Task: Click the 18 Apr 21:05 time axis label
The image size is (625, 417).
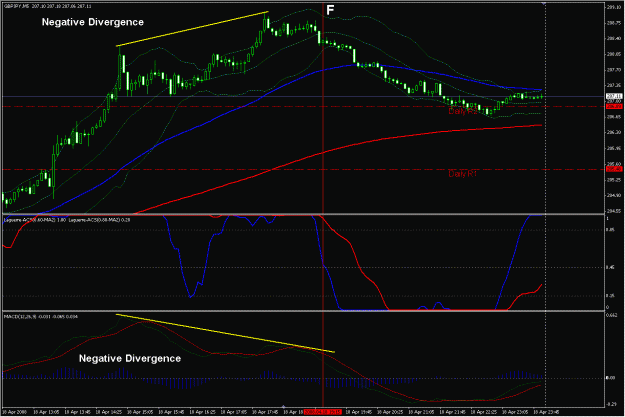Action: pyautogui.click(x=421, y=412)
